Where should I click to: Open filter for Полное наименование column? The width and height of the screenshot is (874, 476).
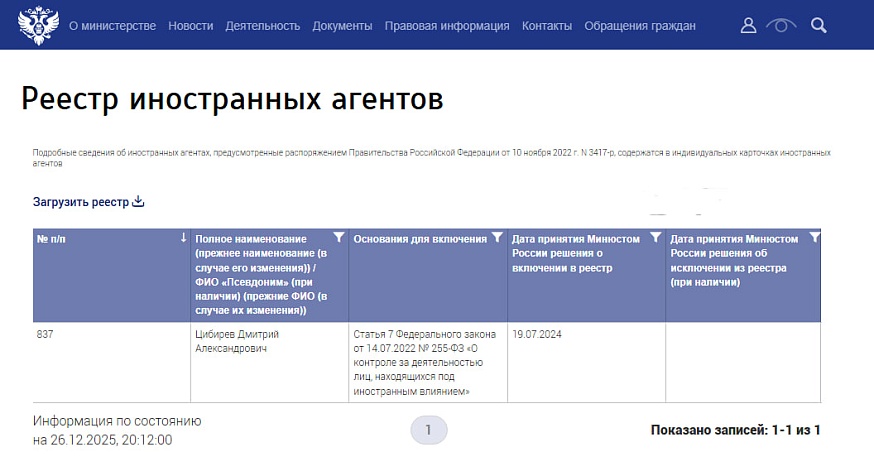(338, 237)
